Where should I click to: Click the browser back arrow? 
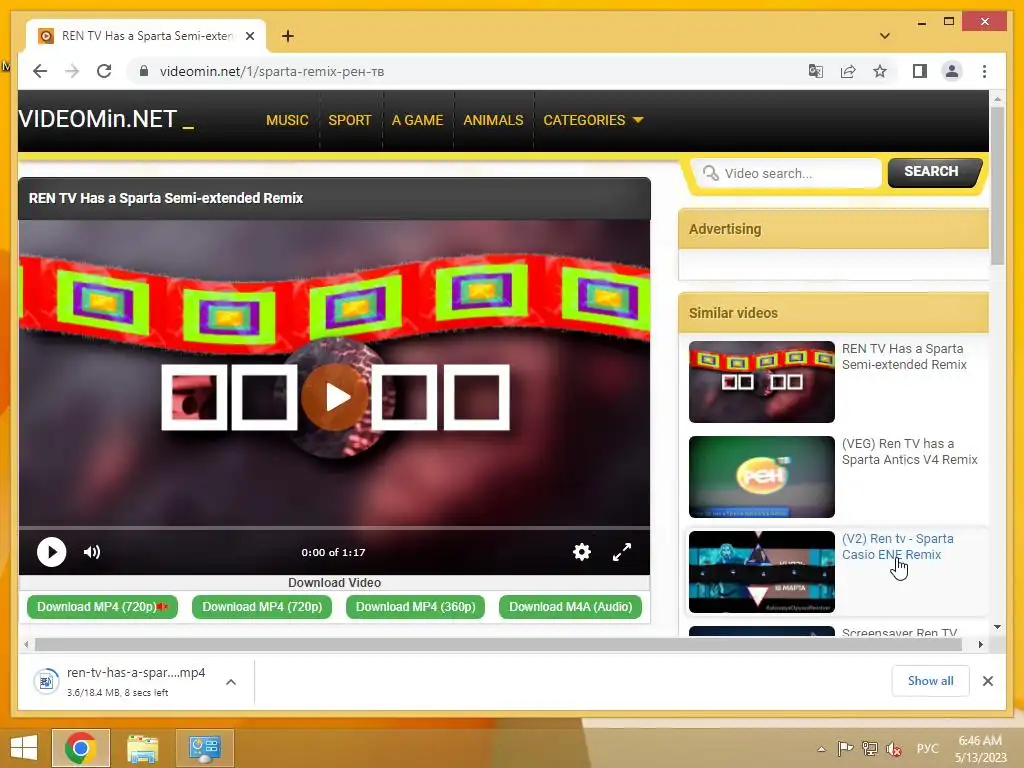tap(40, 71)
